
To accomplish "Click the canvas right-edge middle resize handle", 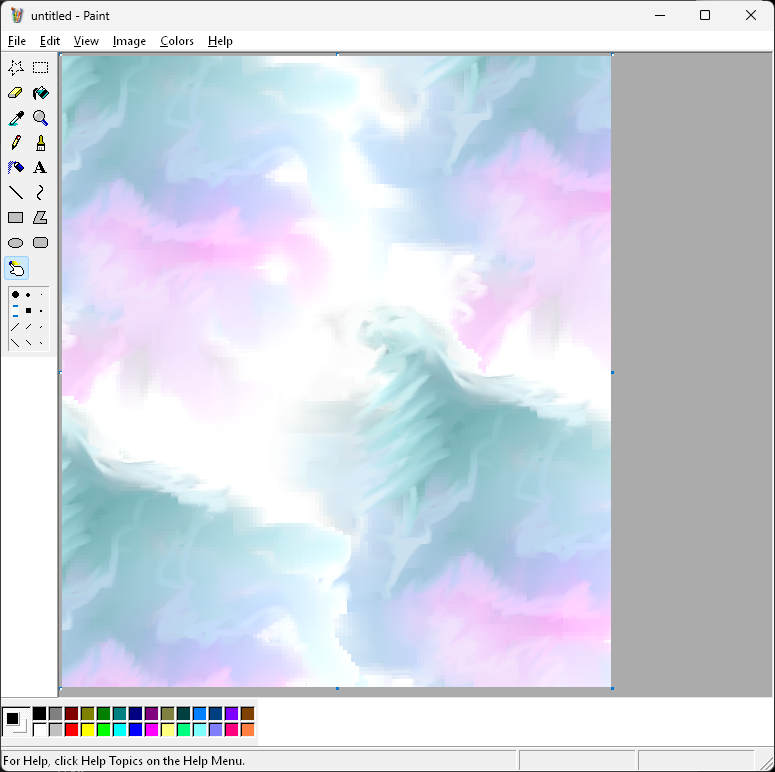I will (x=612, y=372).
